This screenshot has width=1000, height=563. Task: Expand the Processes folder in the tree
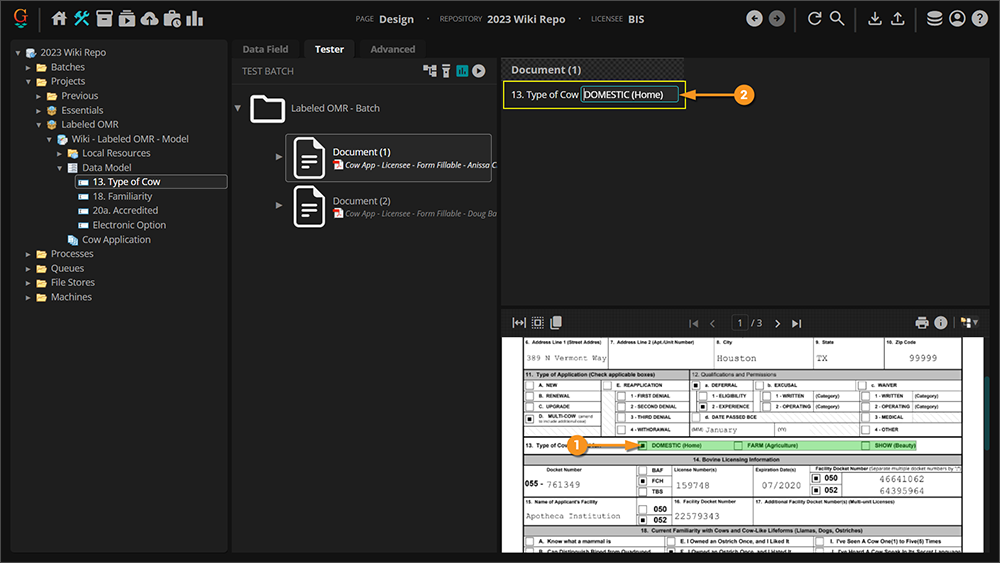(29, 254)
